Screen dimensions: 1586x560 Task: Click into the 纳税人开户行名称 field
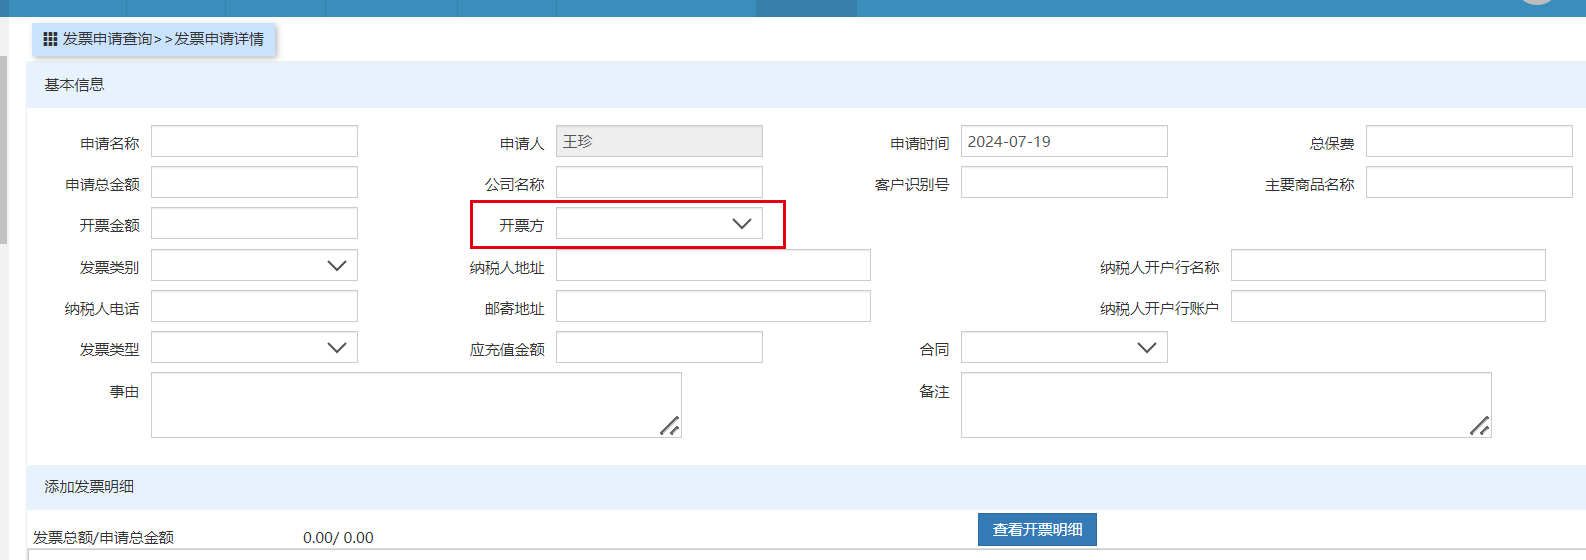1388,266
